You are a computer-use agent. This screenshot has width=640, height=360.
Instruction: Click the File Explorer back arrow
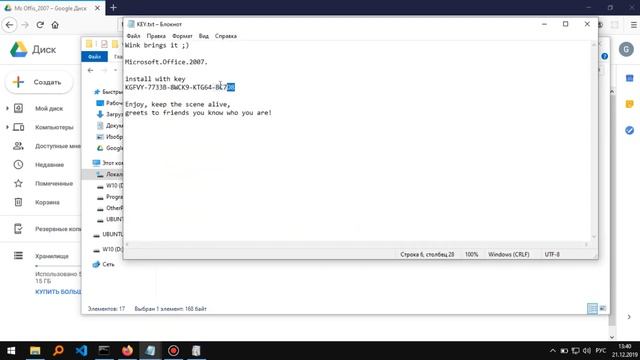click(x=91, y=70)
